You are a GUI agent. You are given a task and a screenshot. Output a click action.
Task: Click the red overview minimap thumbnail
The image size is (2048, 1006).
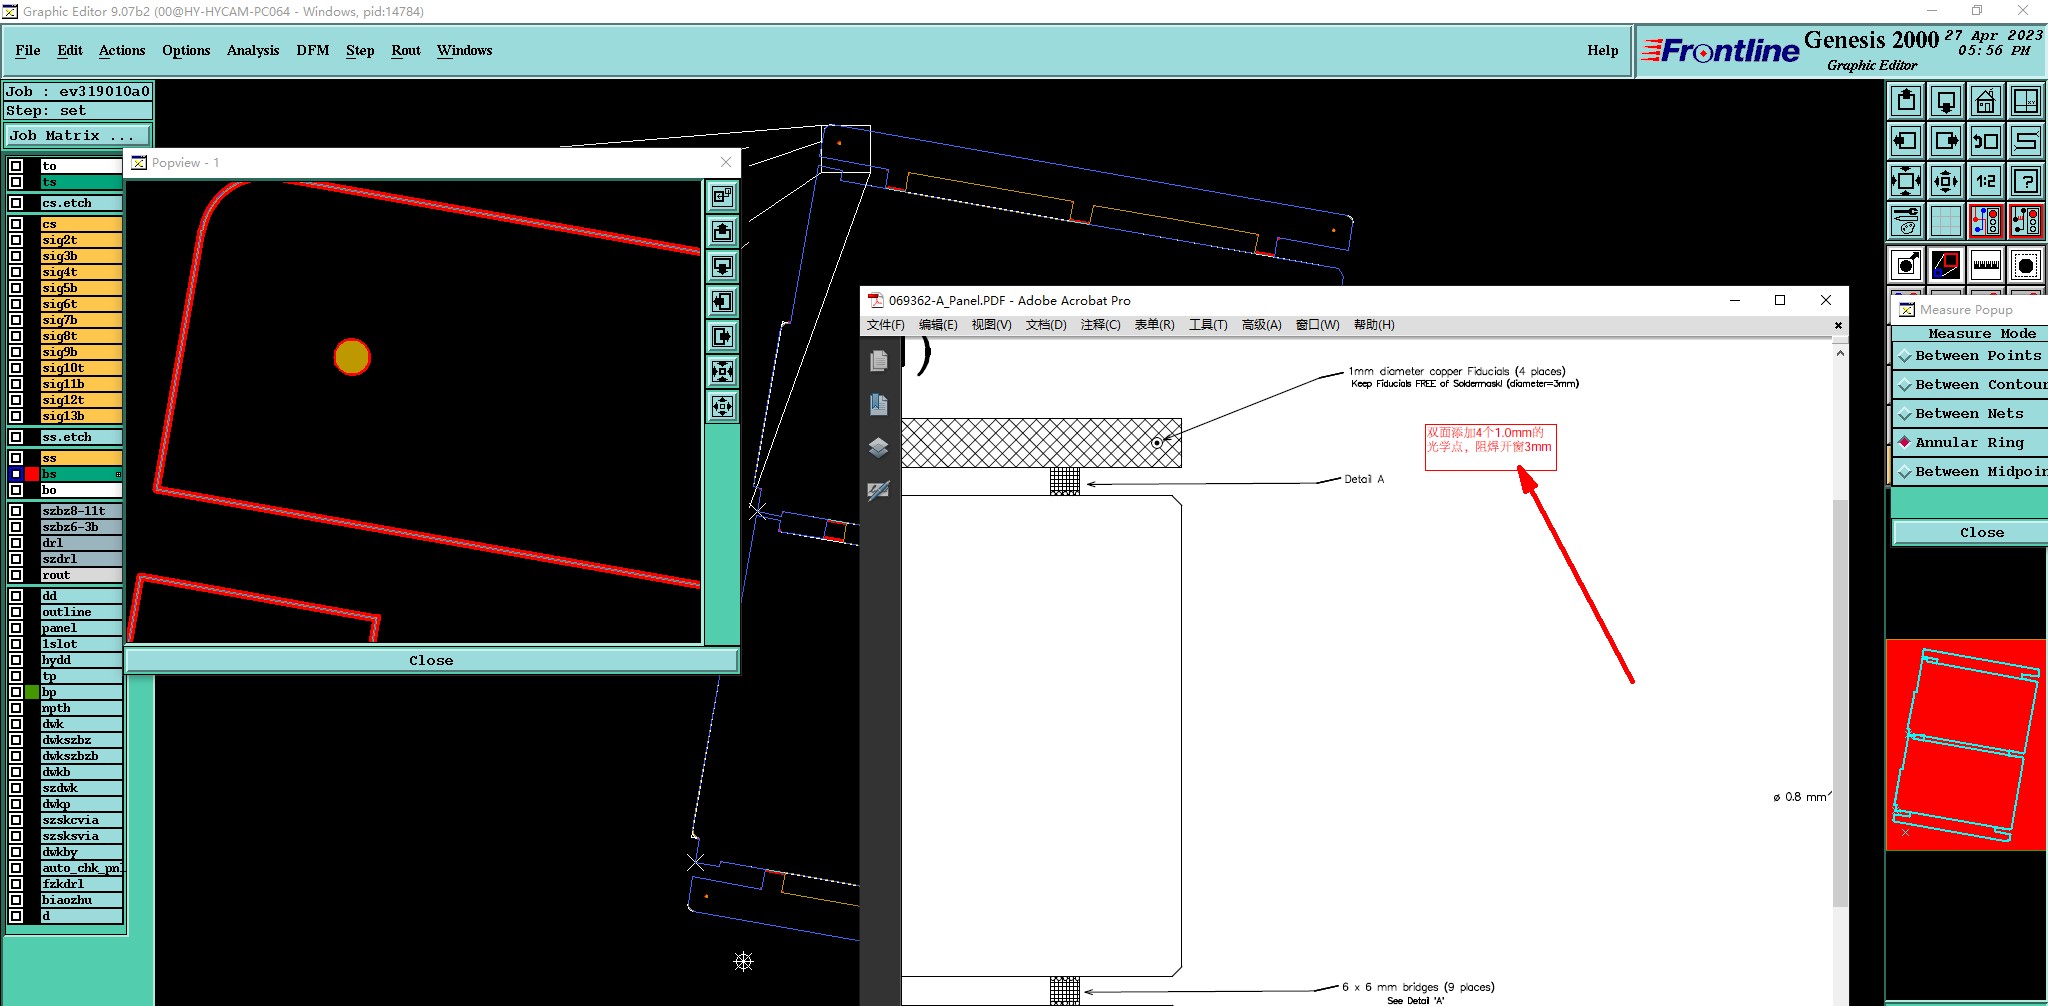pyautogui.click(x=1966, y=745)
